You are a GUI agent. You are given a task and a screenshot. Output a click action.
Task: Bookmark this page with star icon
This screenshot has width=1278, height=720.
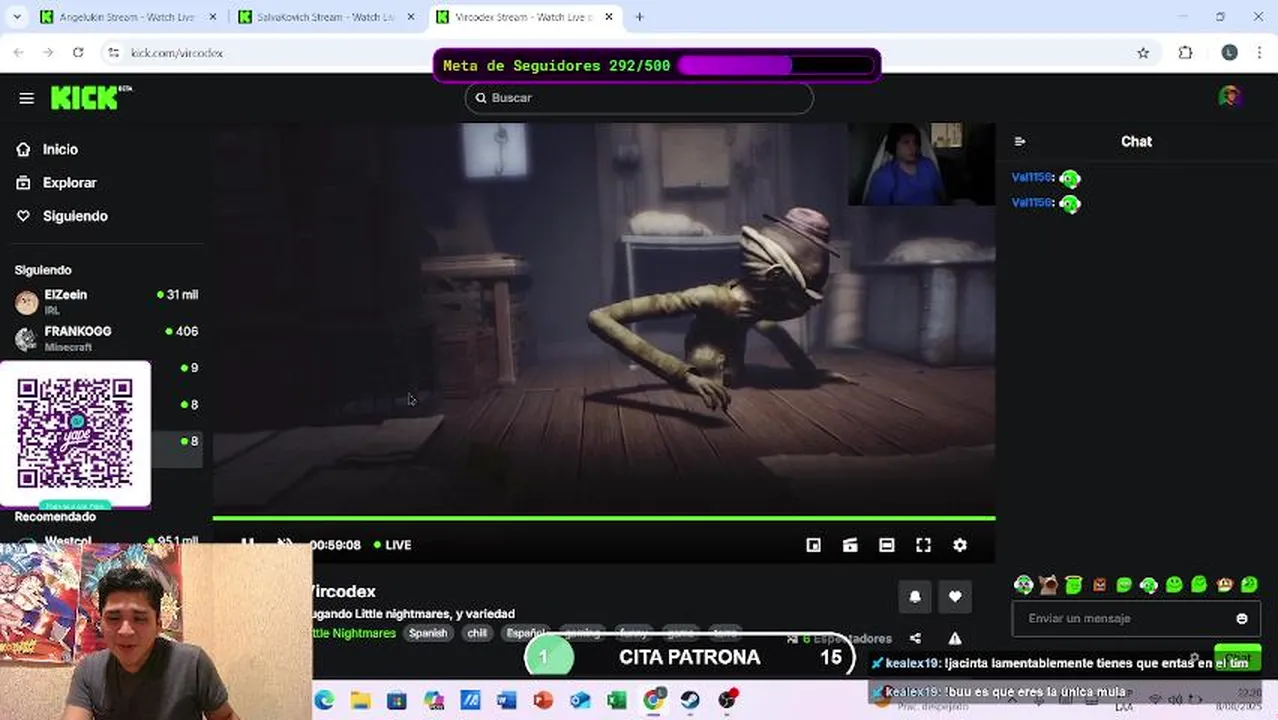click(1143, 53)
